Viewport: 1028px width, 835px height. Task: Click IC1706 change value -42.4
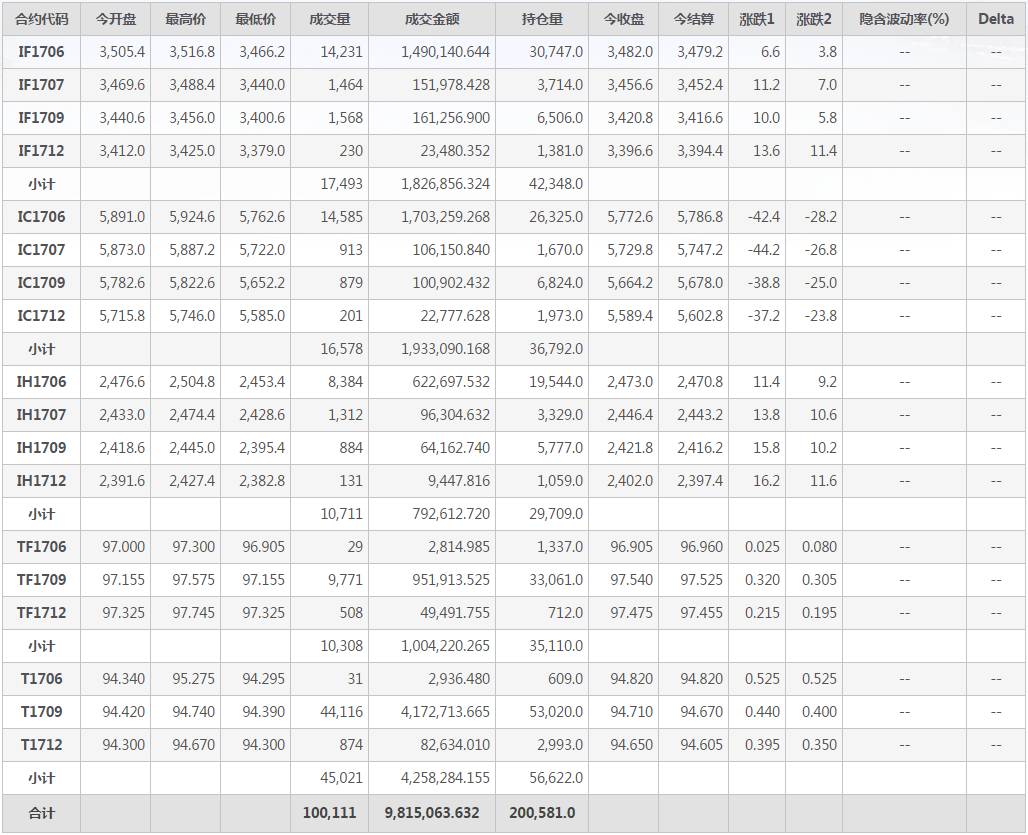(763, 217)
